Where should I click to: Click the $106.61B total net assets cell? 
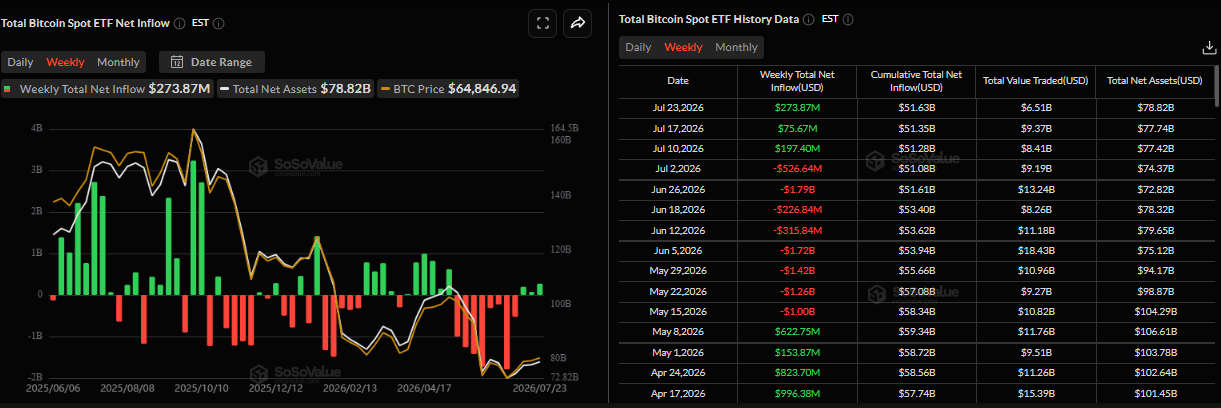1154,332
